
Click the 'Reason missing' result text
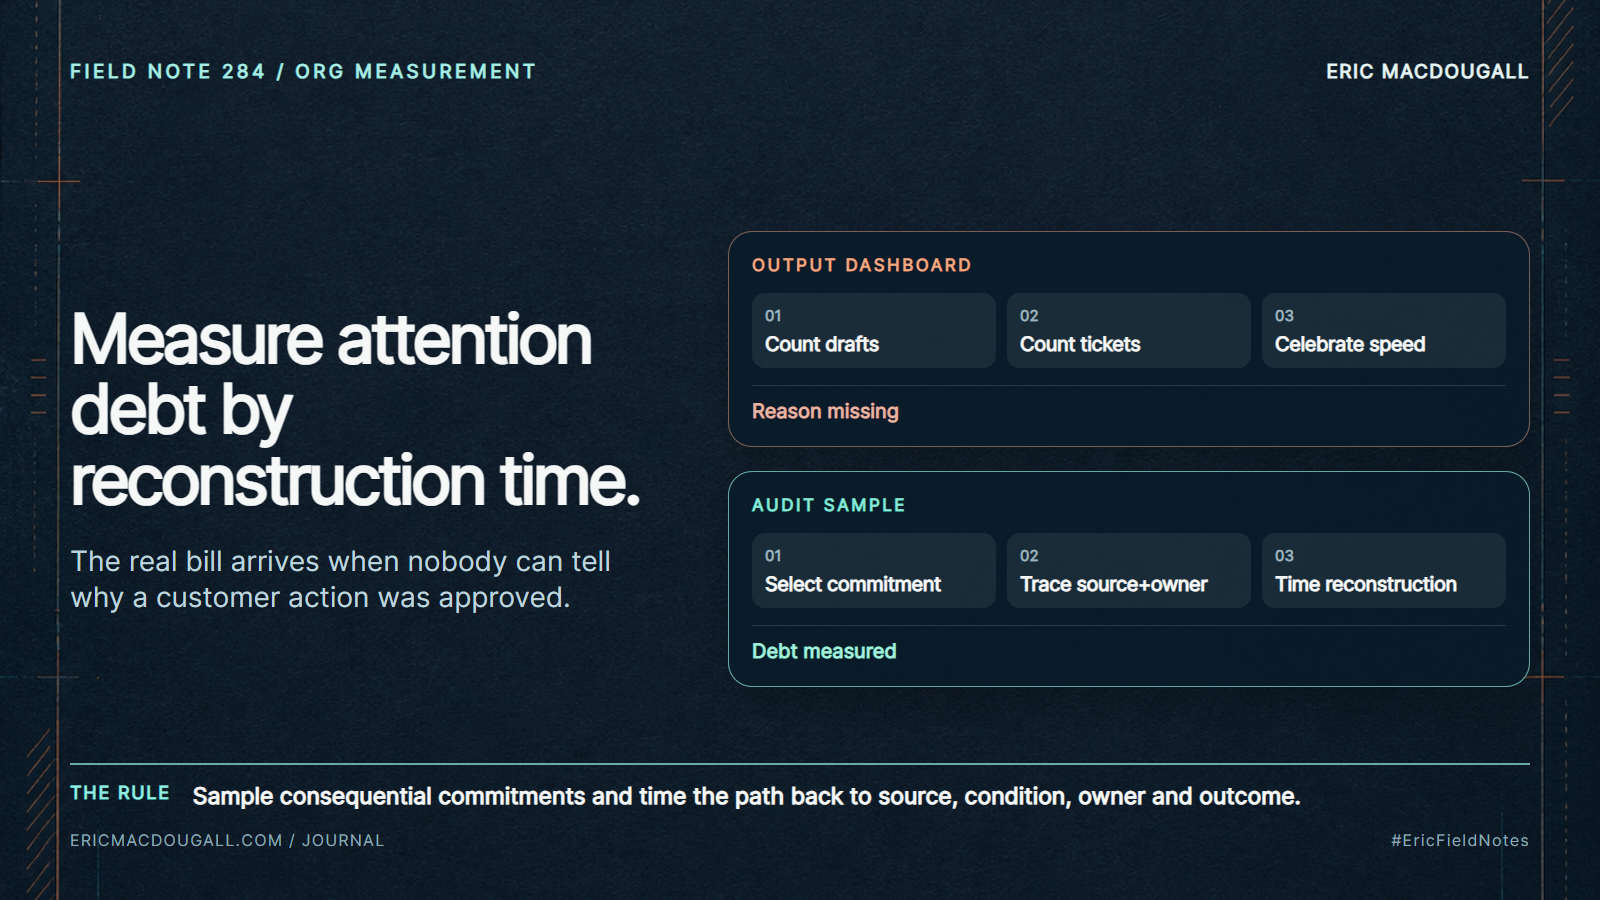point(825,411)
